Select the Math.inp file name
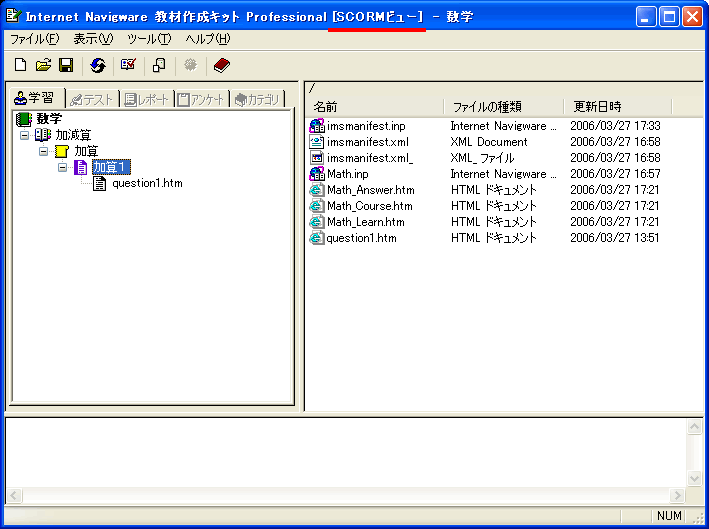 click(x=348, y=174)
